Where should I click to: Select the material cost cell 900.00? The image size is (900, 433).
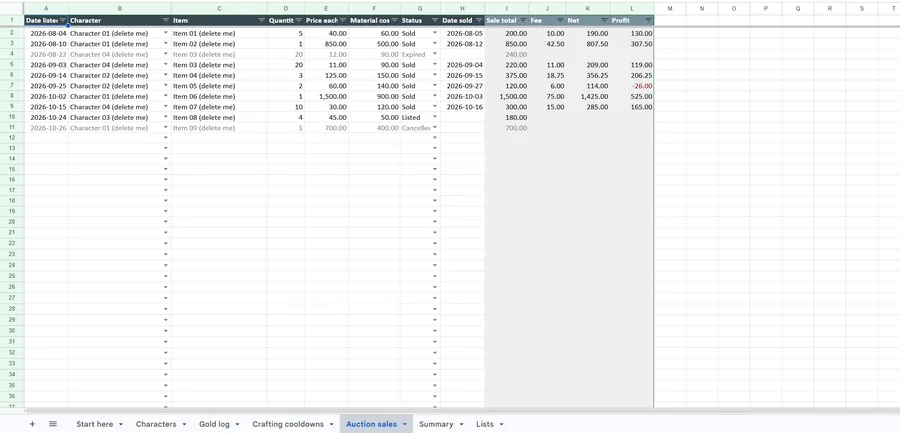tap(374, 96)
